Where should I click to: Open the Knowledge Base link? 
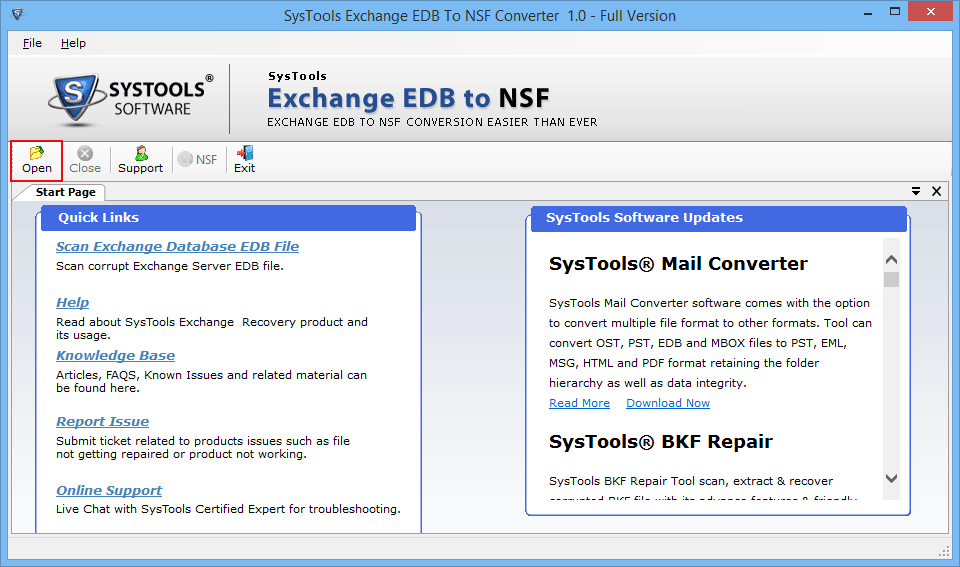[x=115, y=355]
